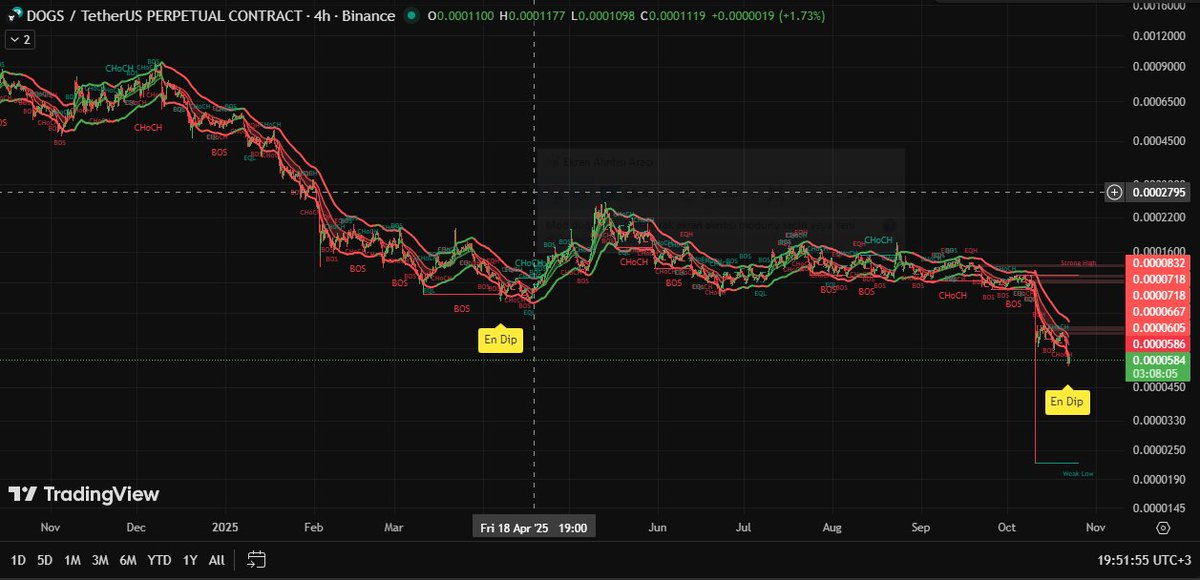Open the 4h interval in the legend
The image size is (1200, 580).
click(x=320, y=16)
